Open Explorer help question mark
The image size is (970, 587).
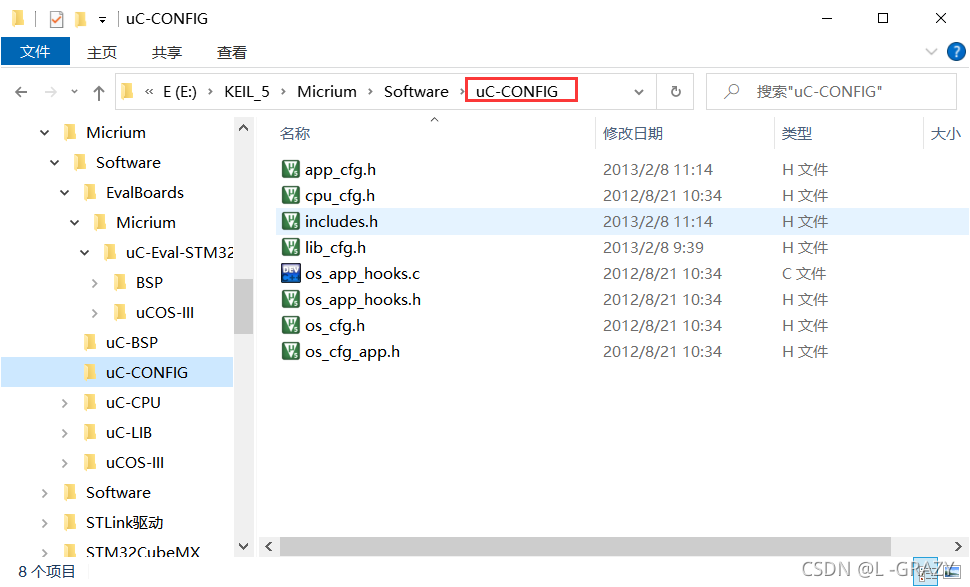956,51
